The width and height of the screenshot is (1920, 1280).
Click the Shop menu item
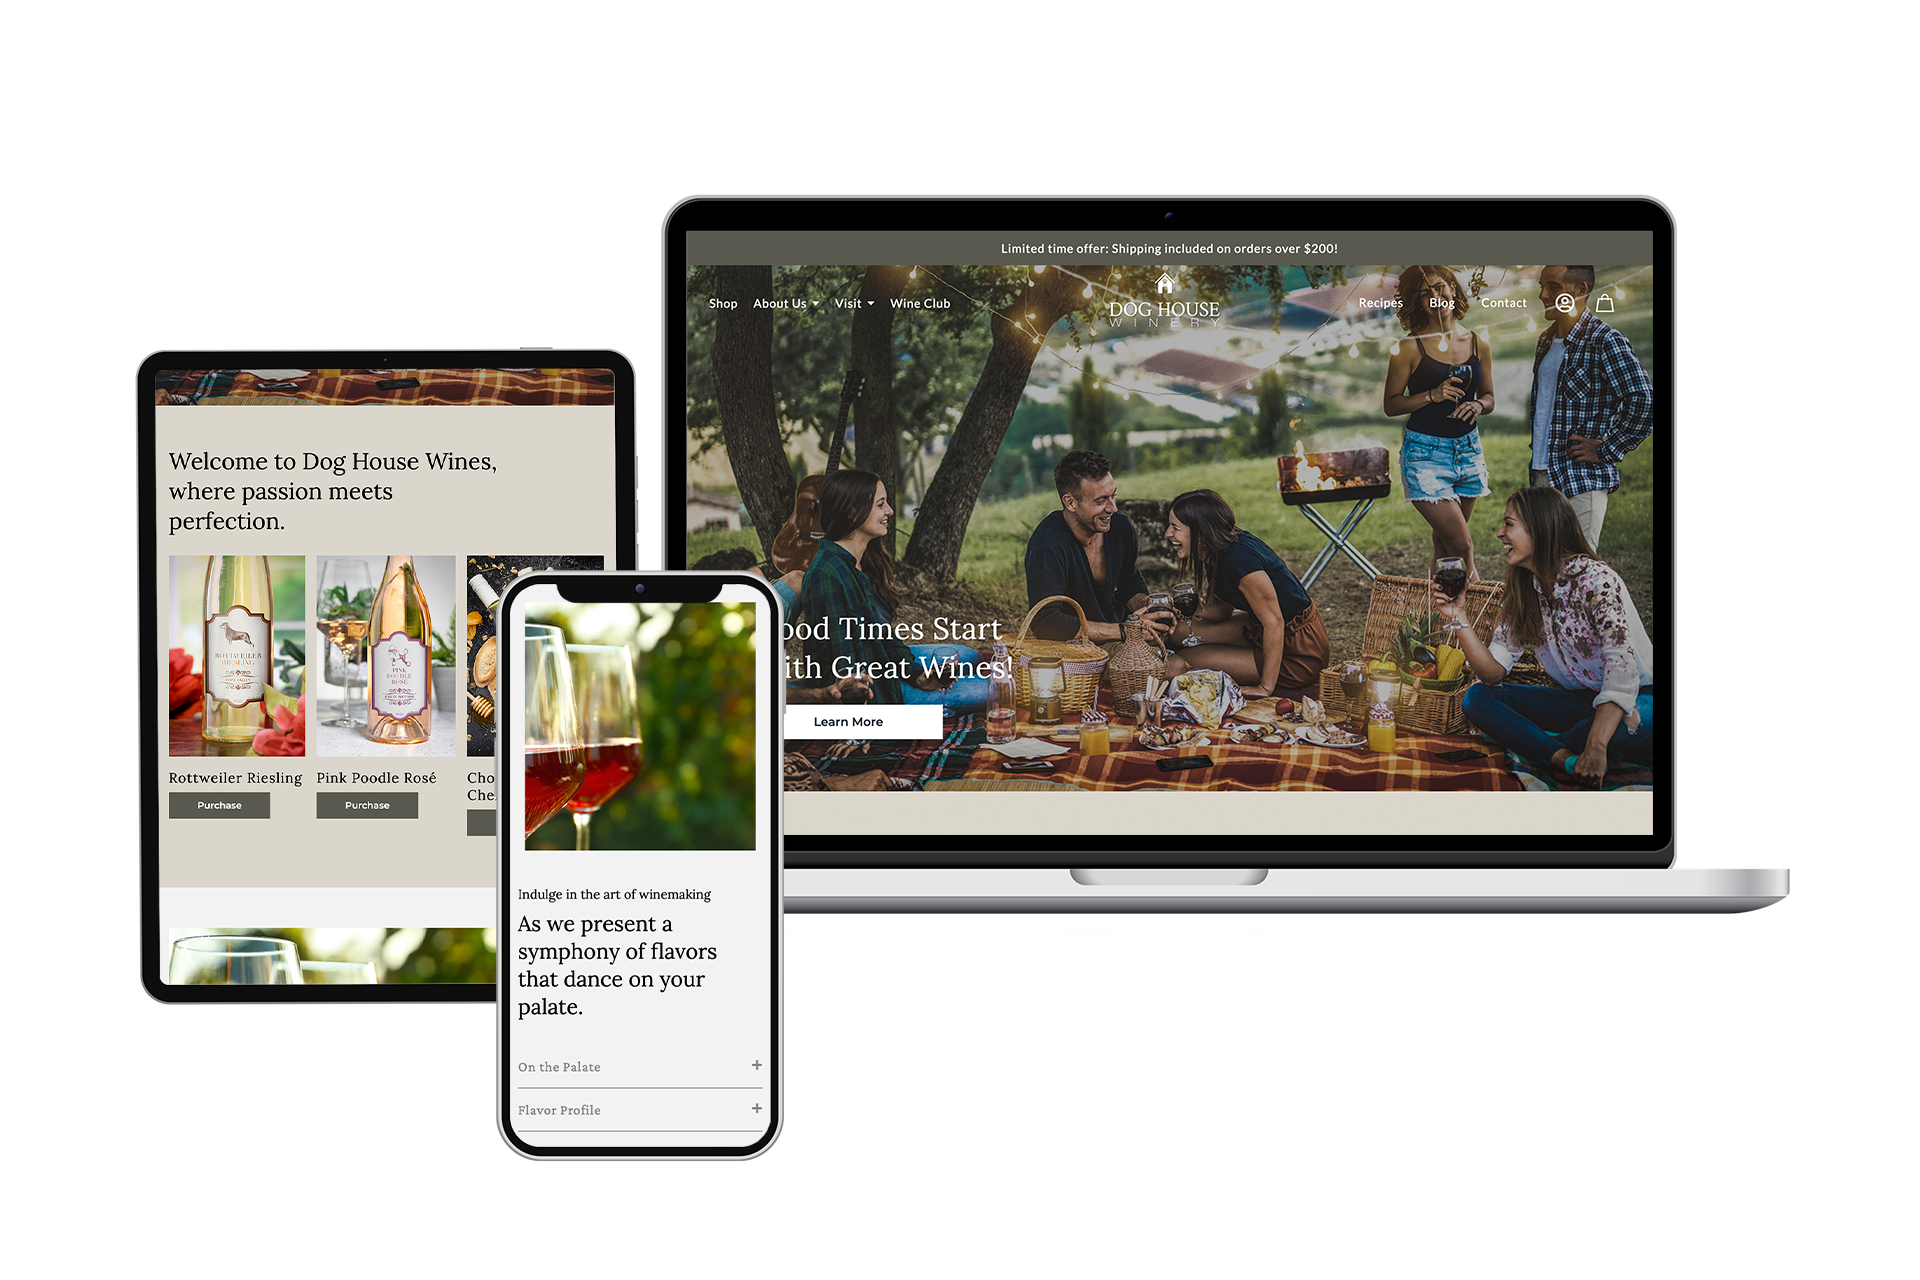coord(723,303)
